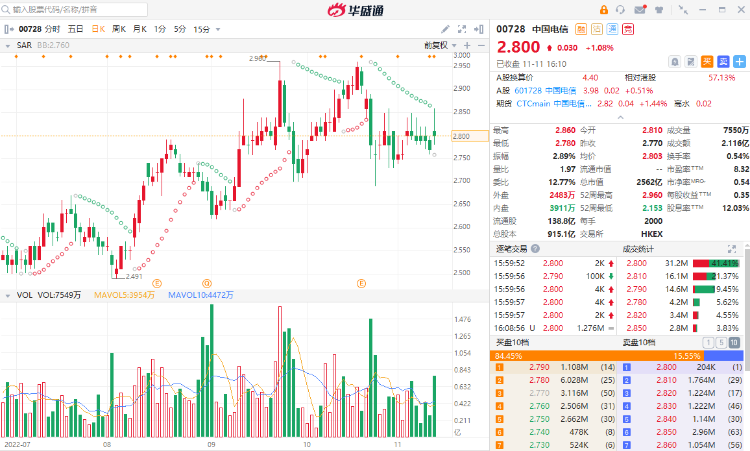Open the messages envelope icon
Screen dimensions: 750x451
click(x=642, y=11)
